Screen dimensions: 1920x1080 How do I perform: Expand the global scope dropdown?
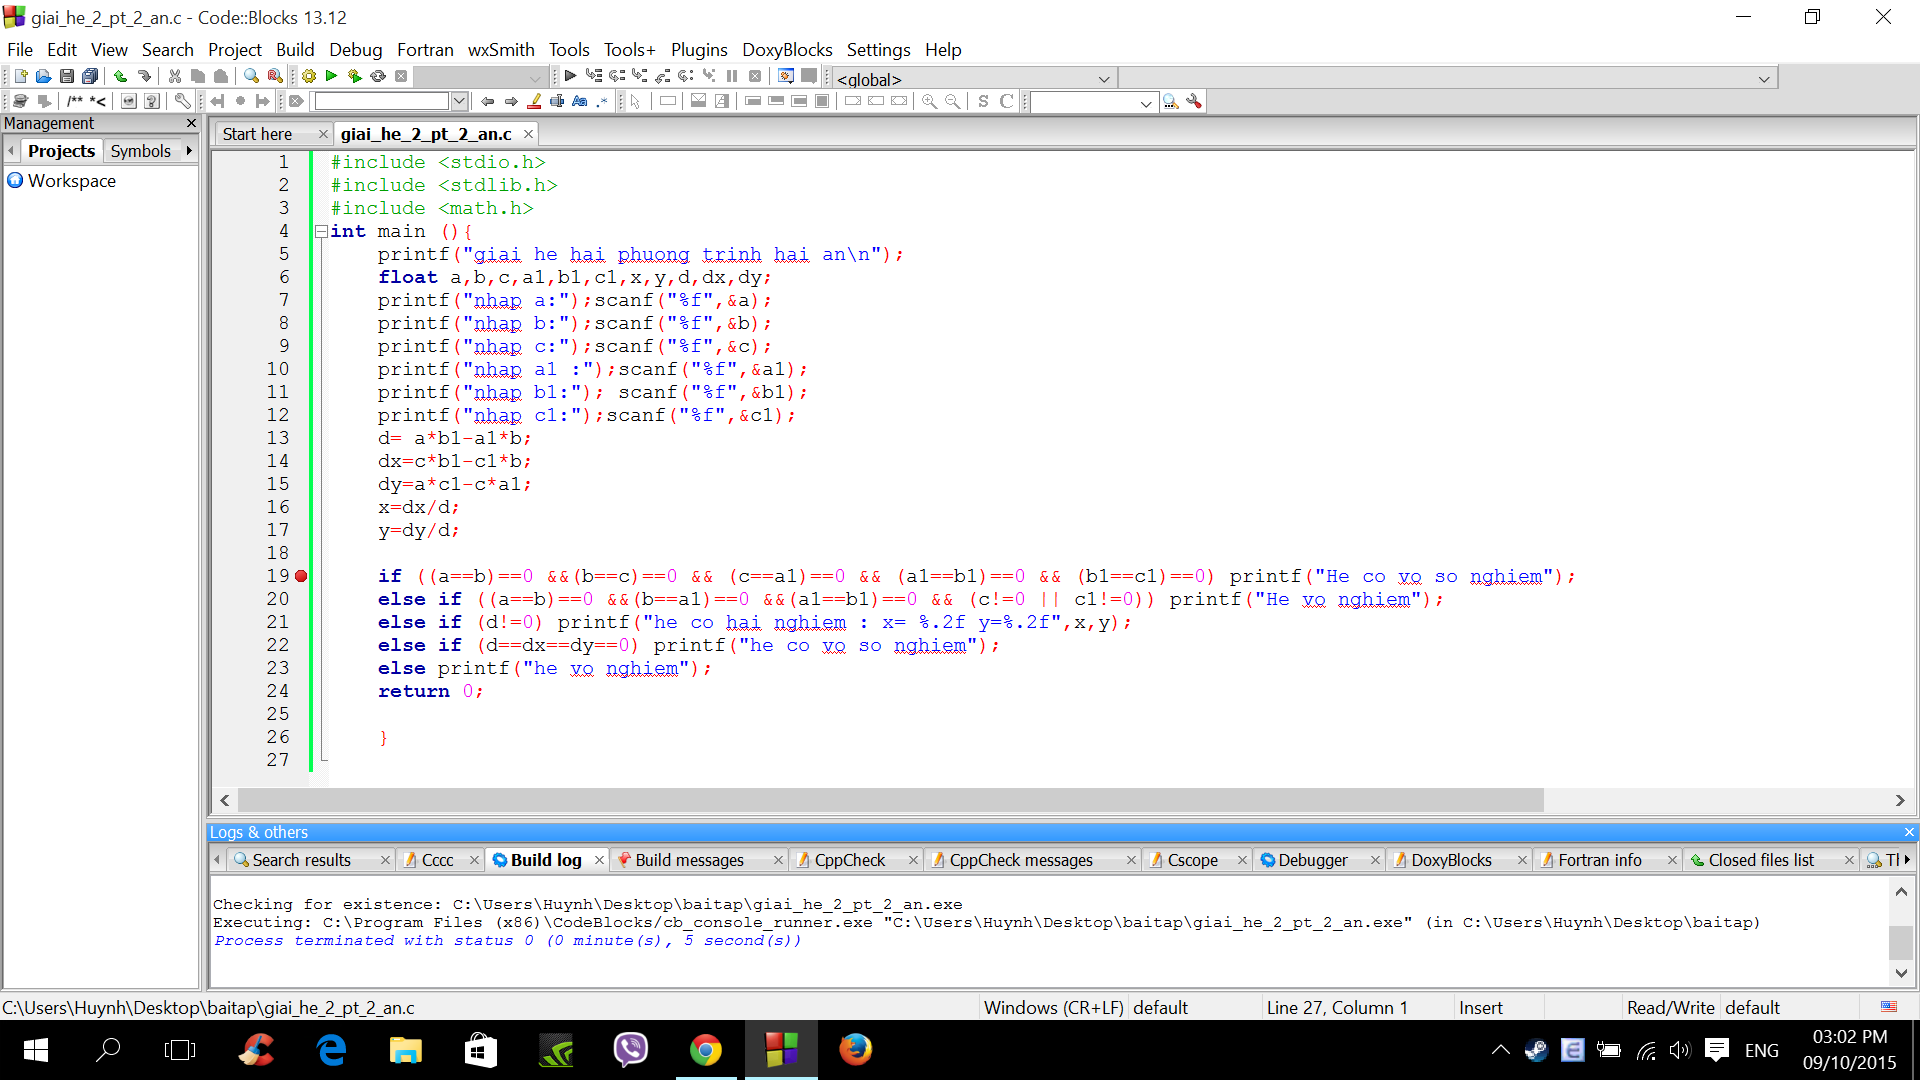(x=1104, y=79)
